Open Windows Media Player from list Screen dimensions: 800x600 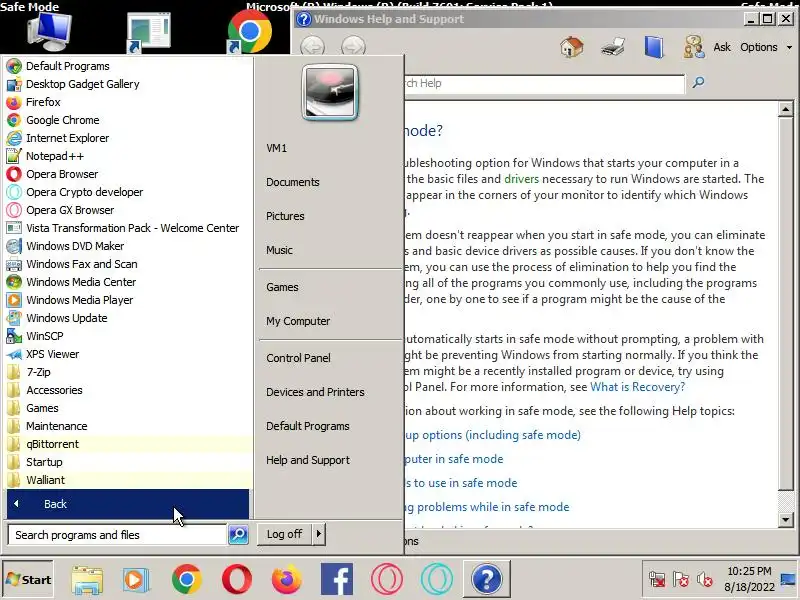79,300
